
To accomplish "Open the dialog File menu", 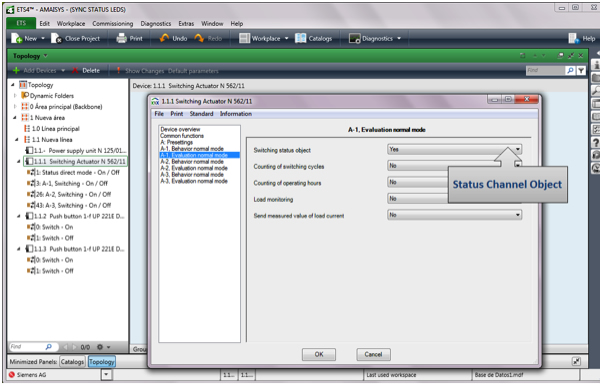I will coord(159,114).
